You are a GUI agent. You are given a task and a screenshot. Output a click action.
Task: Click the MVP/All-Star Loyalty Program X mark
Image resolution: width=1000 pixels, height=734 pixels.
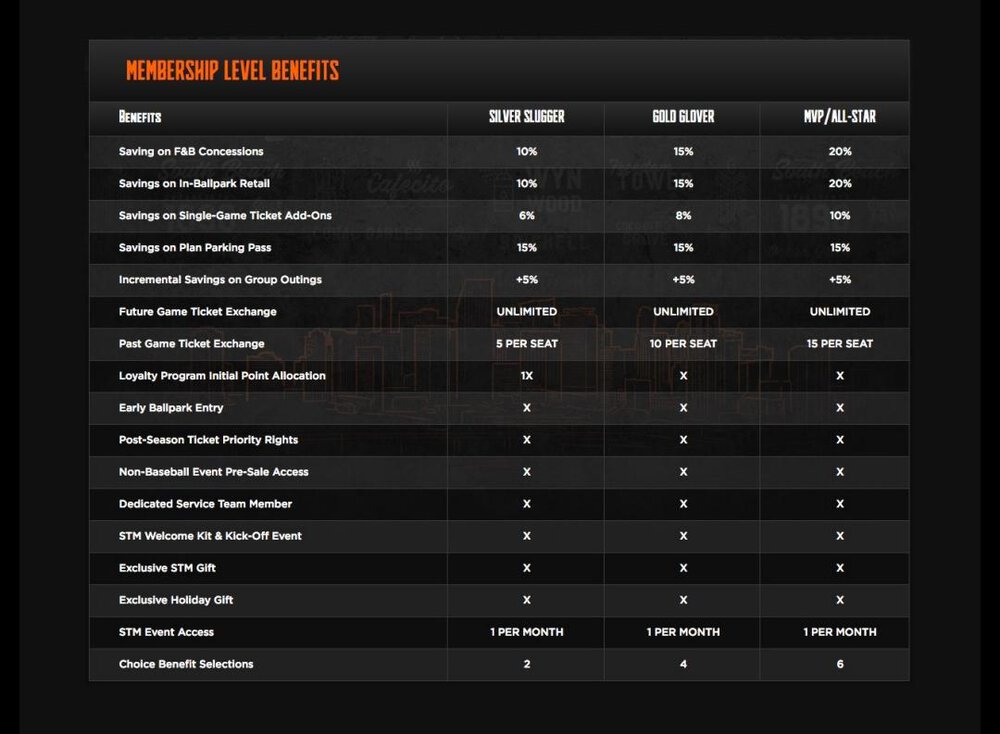tap(840, 376)
